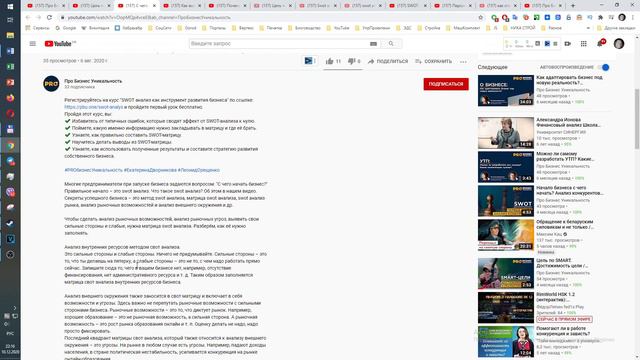Open a new browser tab with plus
Screen dimensions: 640x360
(x=573, y=6)
